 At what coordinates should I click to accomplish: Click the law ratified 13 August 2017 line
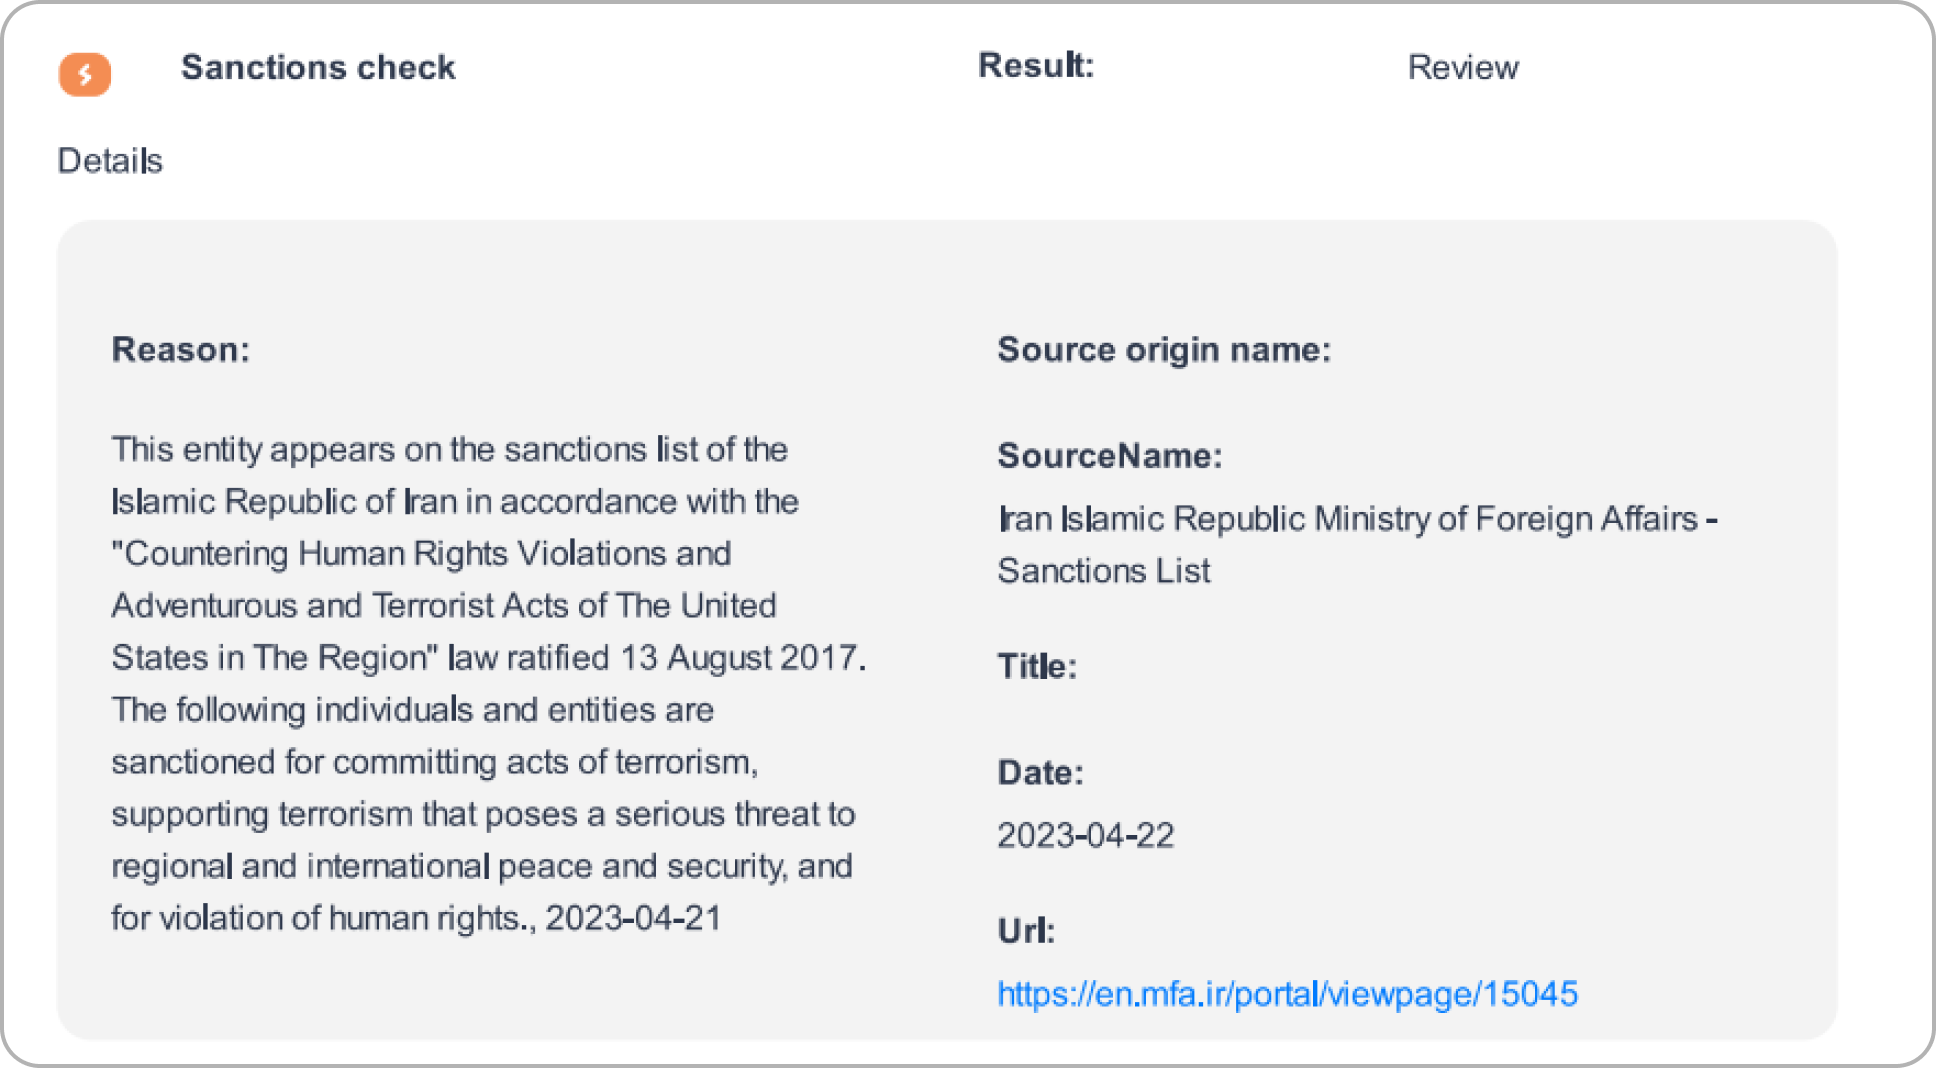point(489,658)
